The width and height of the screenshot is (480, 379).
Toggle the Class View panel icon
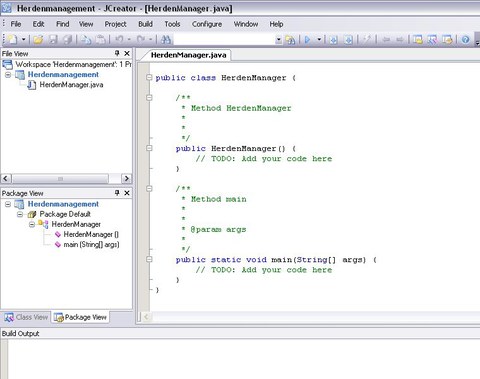[432, 40]
